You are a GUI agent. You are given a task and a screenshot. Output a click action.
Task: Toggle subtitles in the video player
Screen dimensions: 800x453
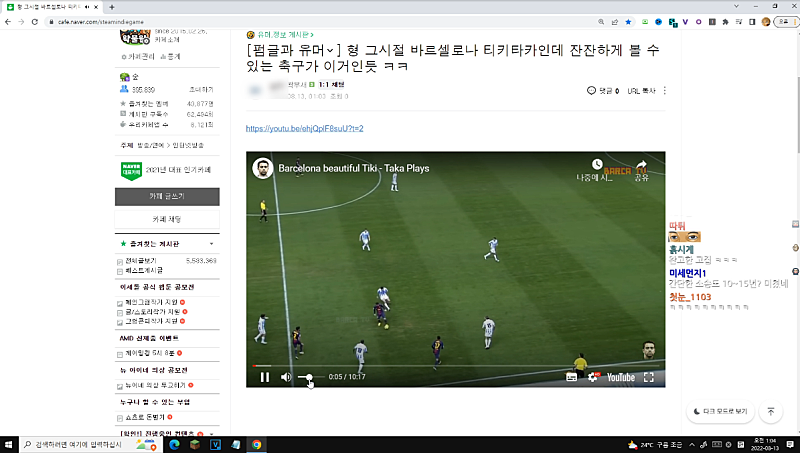[x=571, y=378]
